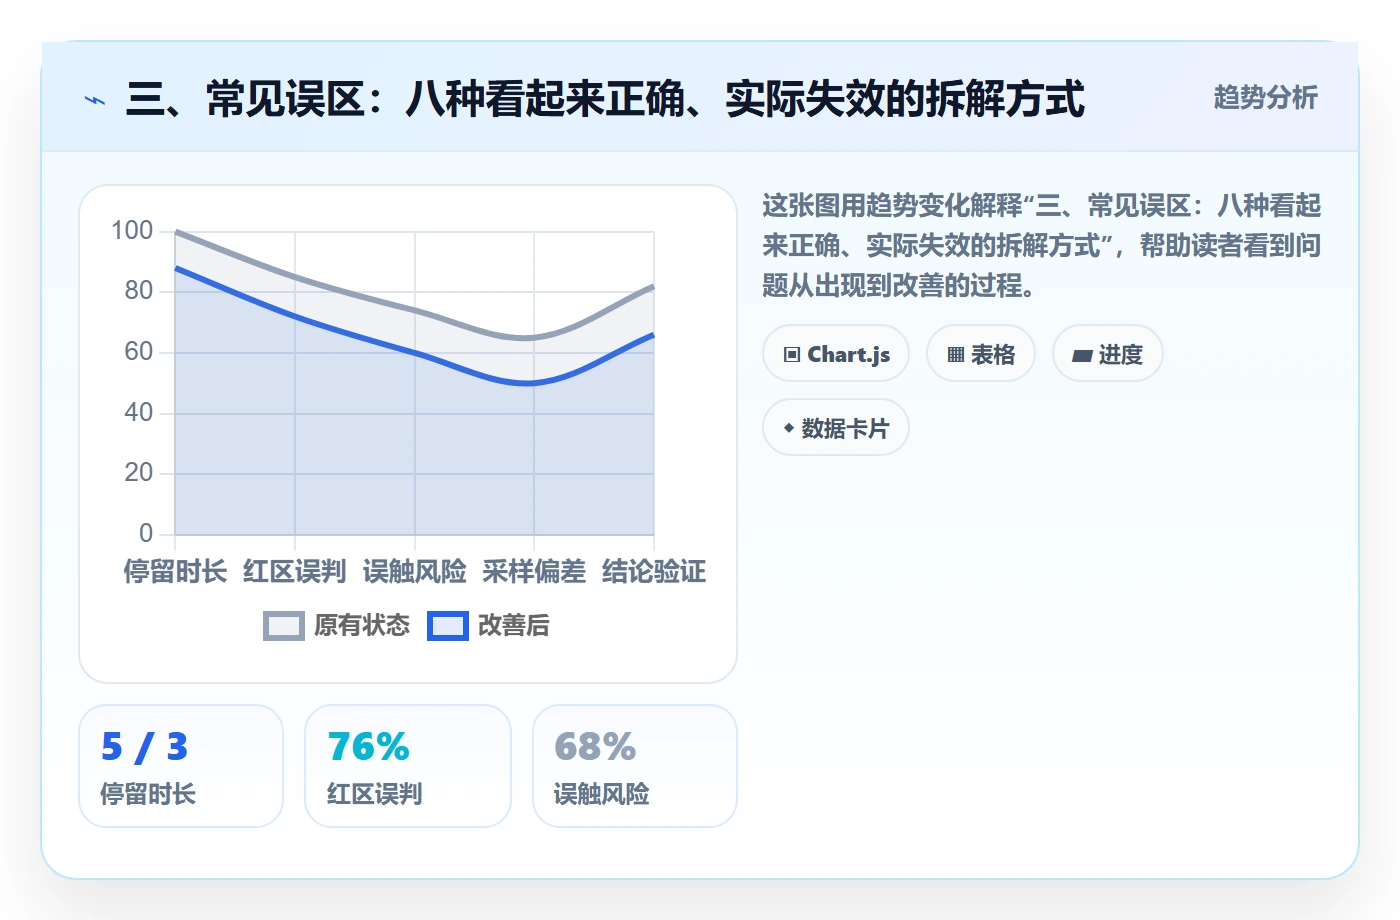Click the 68% value in the stat card
This screenshot has height=920, width=1400.
point(595,747)
